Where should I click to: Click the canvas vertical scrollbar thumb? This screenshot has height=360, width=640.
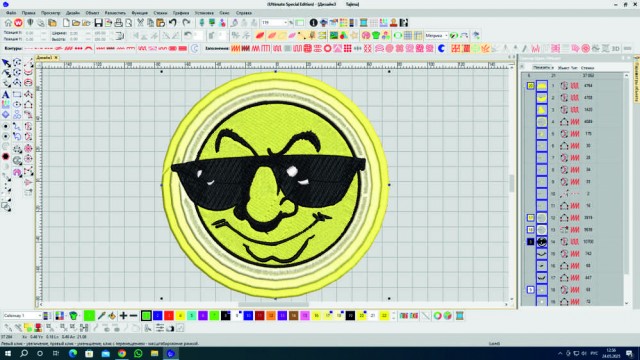click(511, 183)
